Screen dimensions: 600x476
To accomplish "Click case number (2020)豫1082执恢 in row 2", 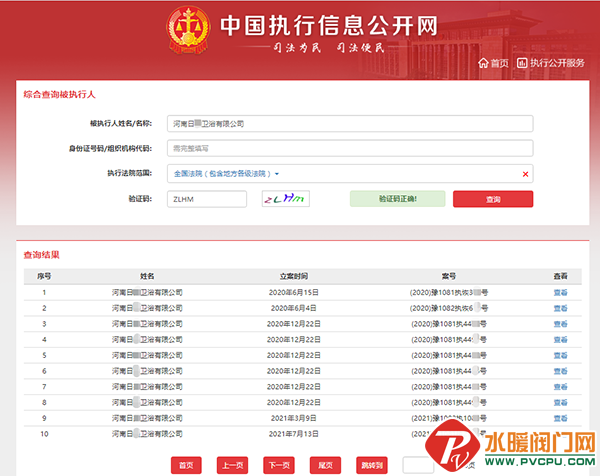I will pos(449,308).
